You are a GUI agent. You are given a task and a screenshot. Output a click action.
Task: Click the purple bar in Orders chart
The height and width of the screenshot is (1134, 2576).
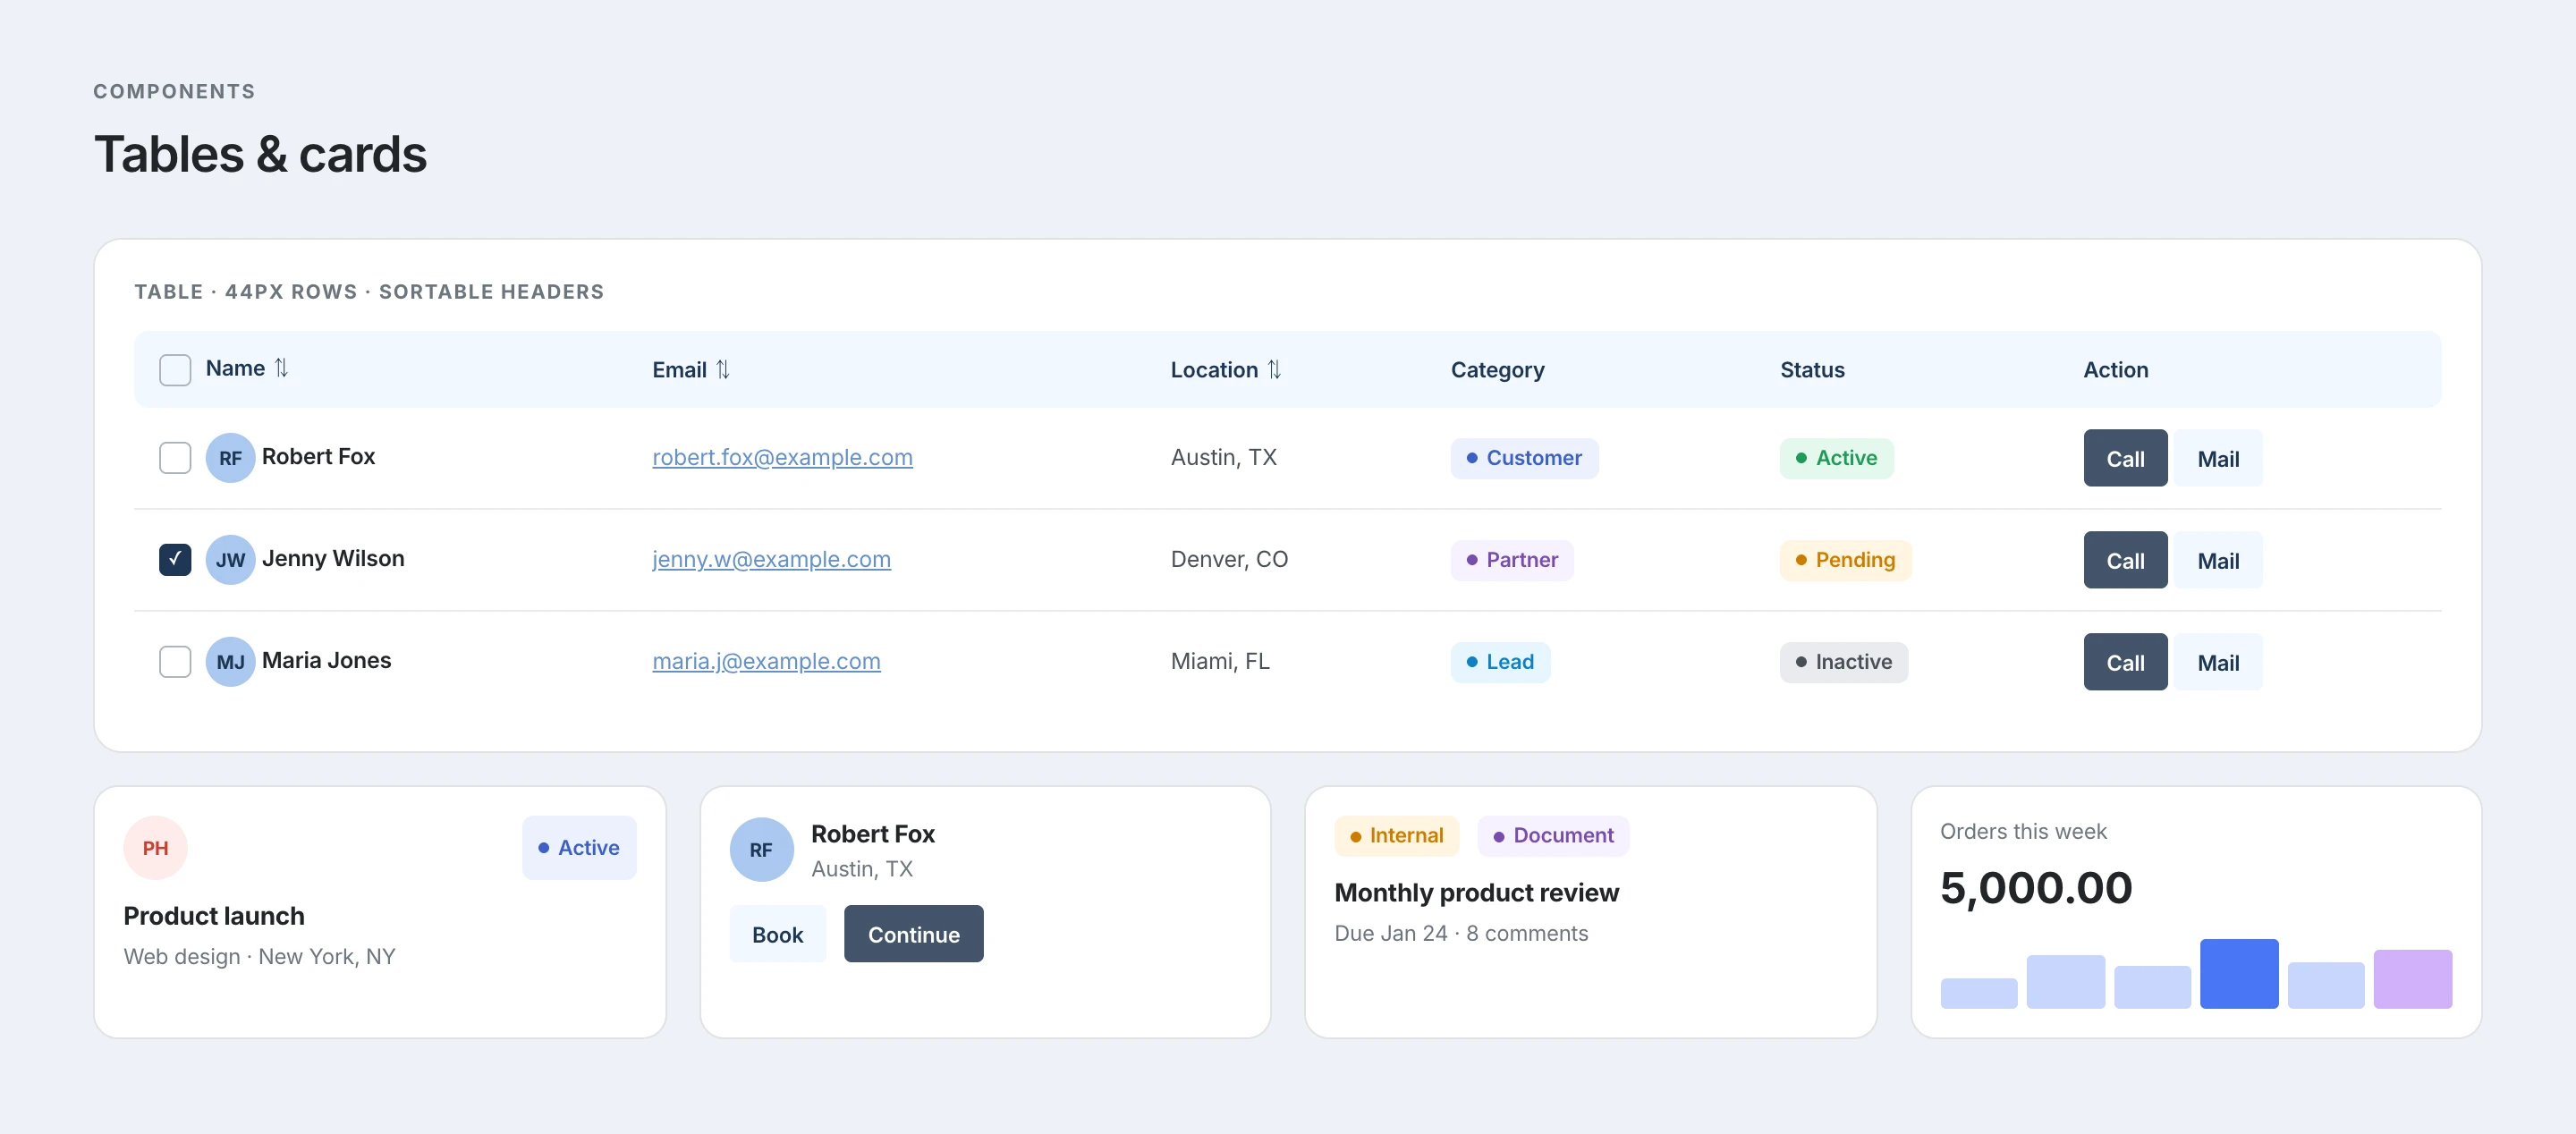click(2413, 979)
